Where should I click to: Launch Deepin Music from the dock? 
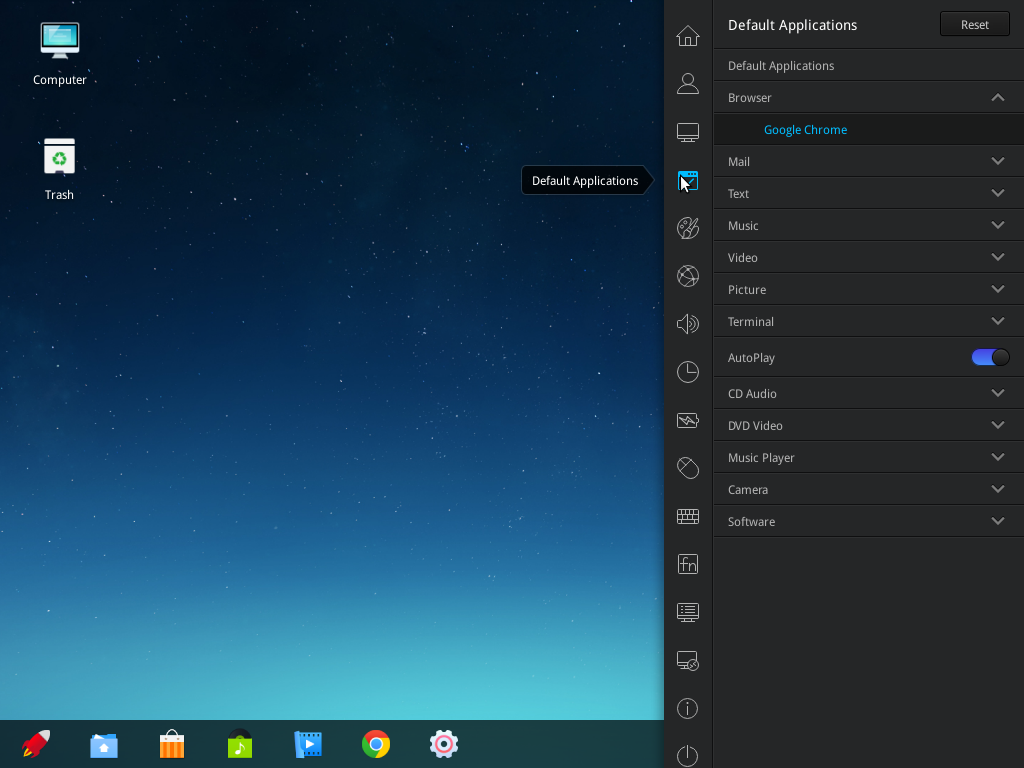pyautogui.click(x=240, y=744)
